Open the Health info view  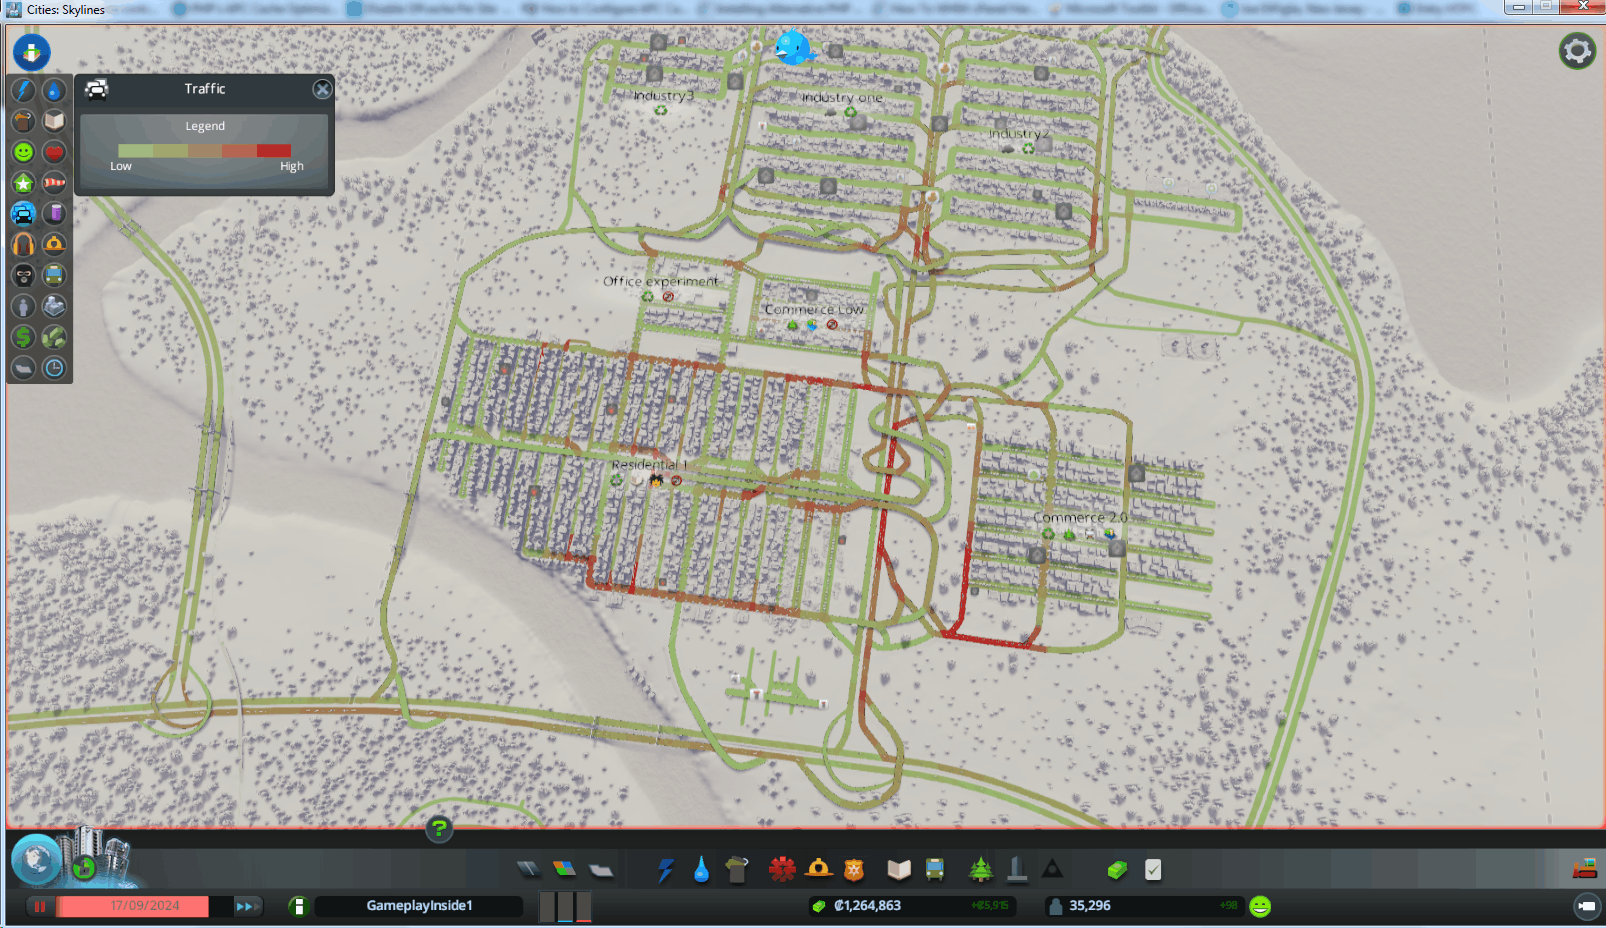coord(54,152)
